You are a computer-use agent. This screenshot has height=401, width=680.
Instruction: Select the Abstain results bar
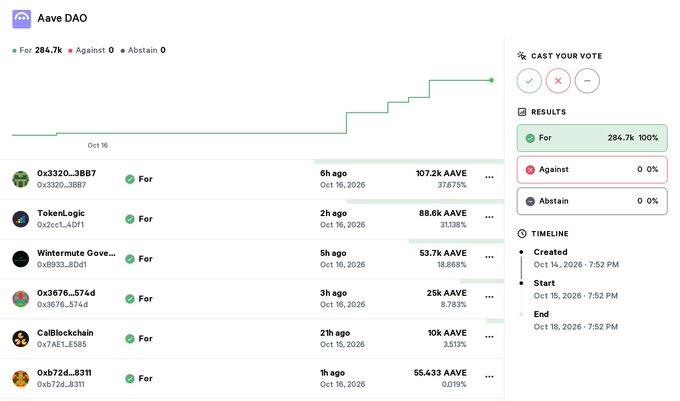[592, 201]
